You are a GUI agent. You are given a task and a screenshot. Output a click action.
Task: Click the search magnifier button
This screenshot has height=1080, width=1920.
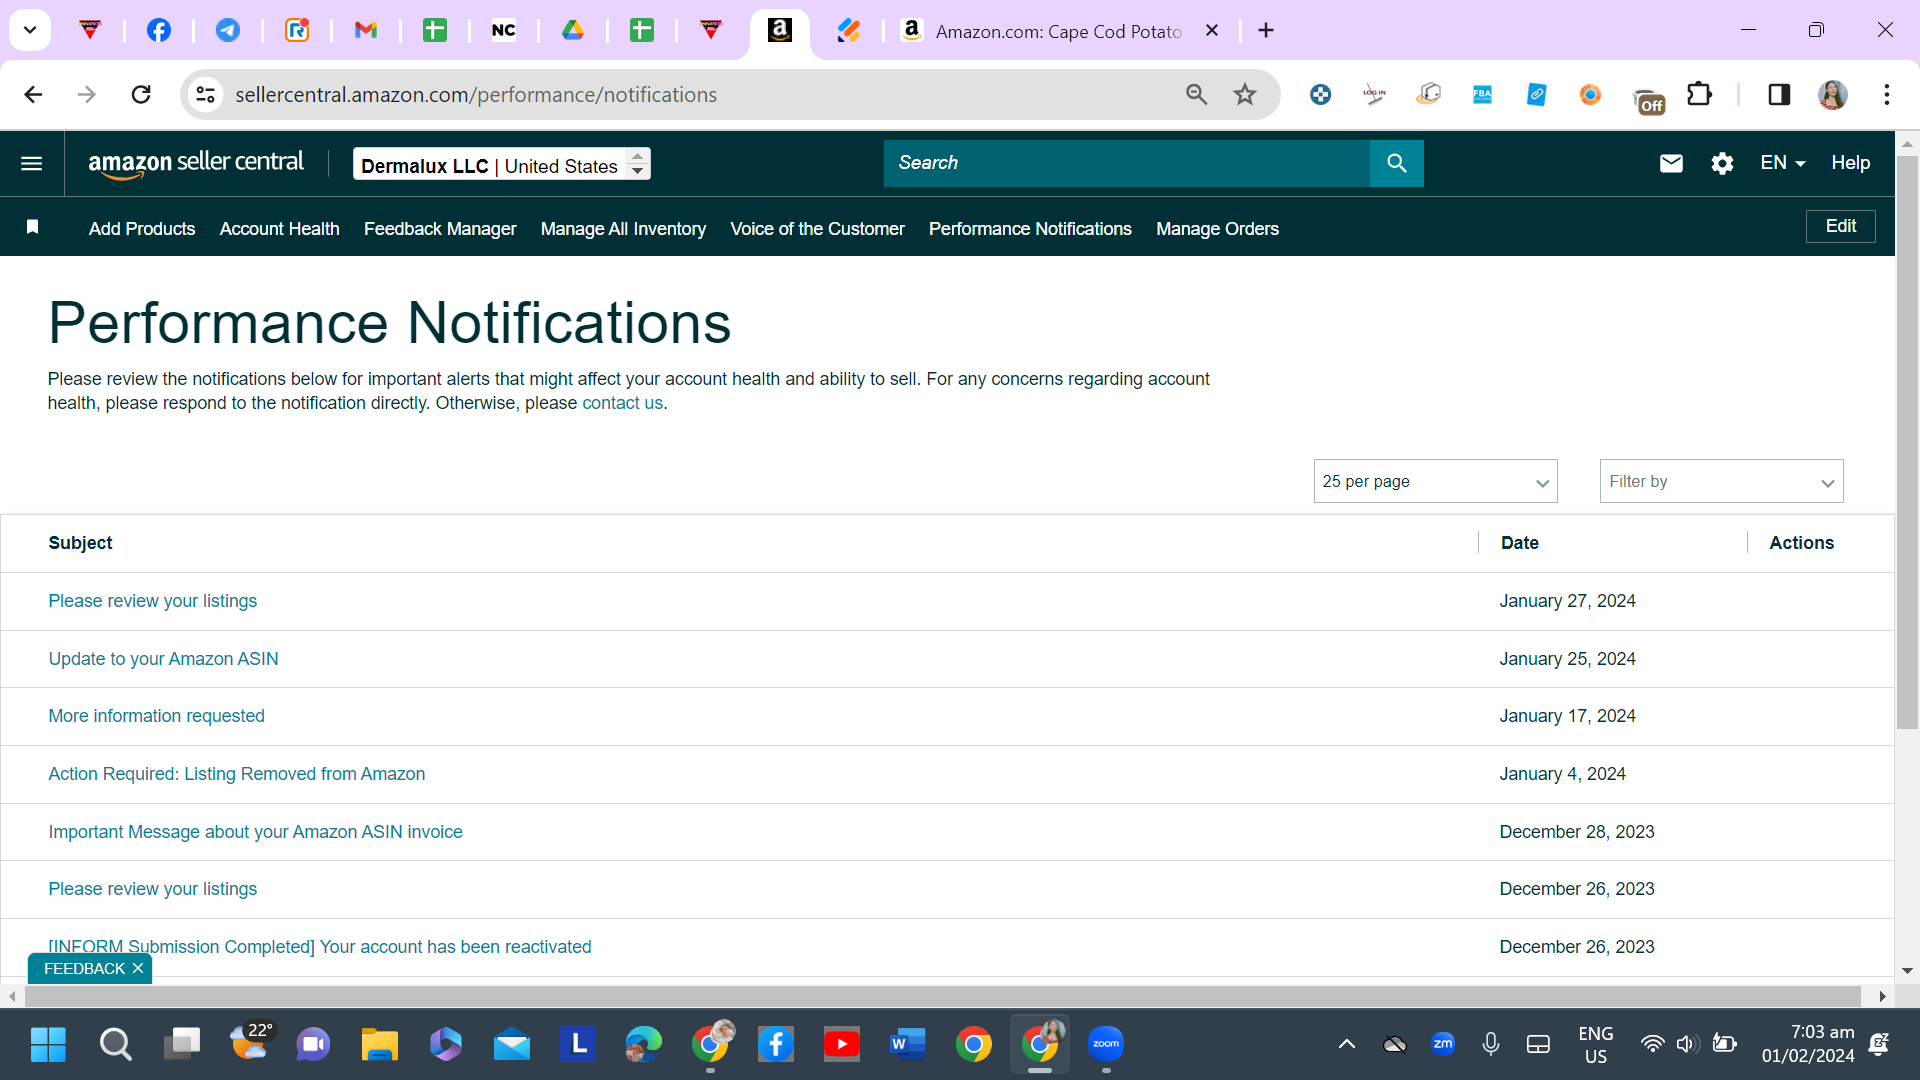pyautogui.click(x=1396, y=163)
